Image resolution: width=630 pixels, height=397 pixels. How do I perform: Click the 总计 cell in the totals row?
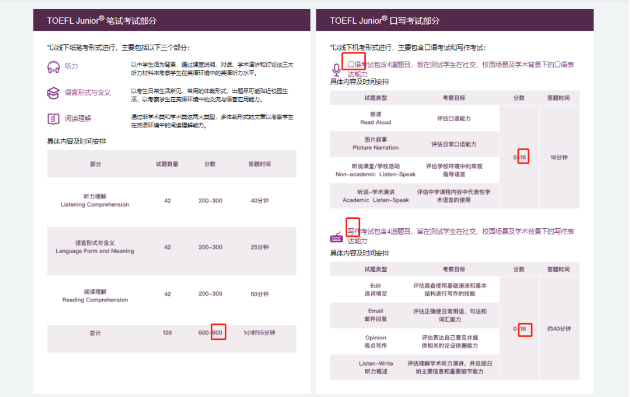95,333
